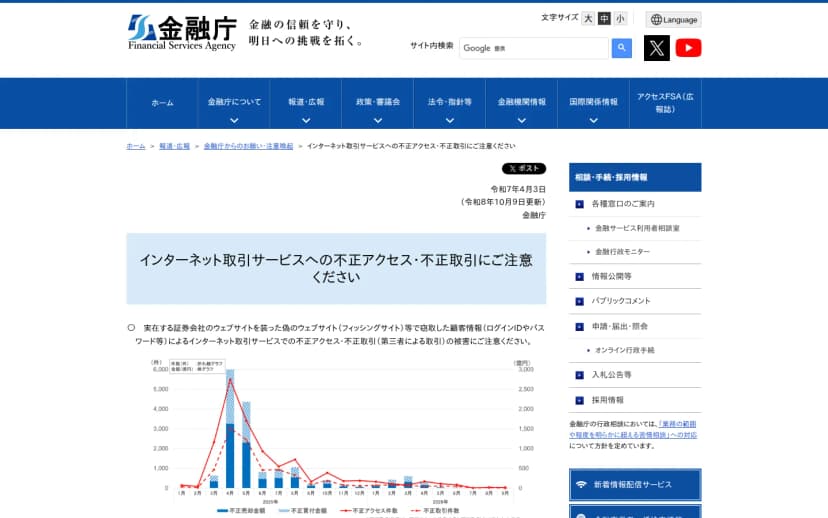Viewport: 828px width, 518px height.
Task: Click square icon beside 入札公告等
Action: (579, 375)
